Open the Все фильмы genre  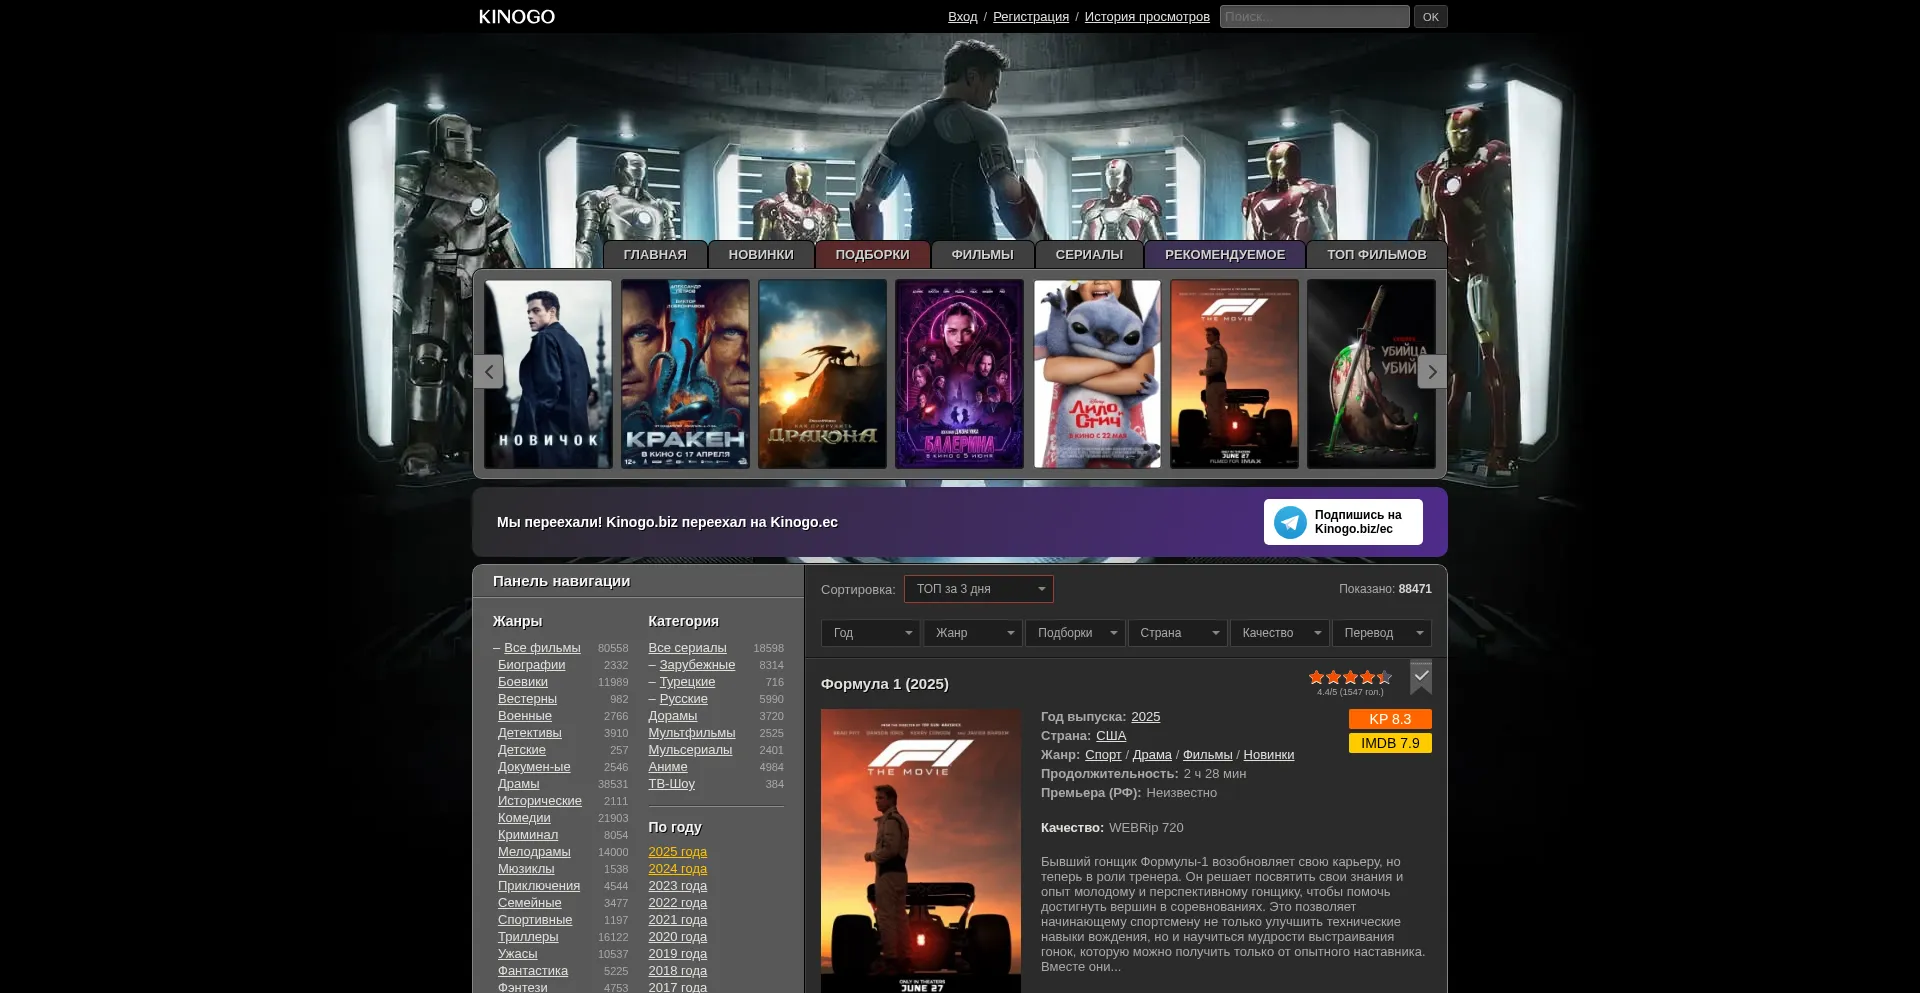(542, 648)
